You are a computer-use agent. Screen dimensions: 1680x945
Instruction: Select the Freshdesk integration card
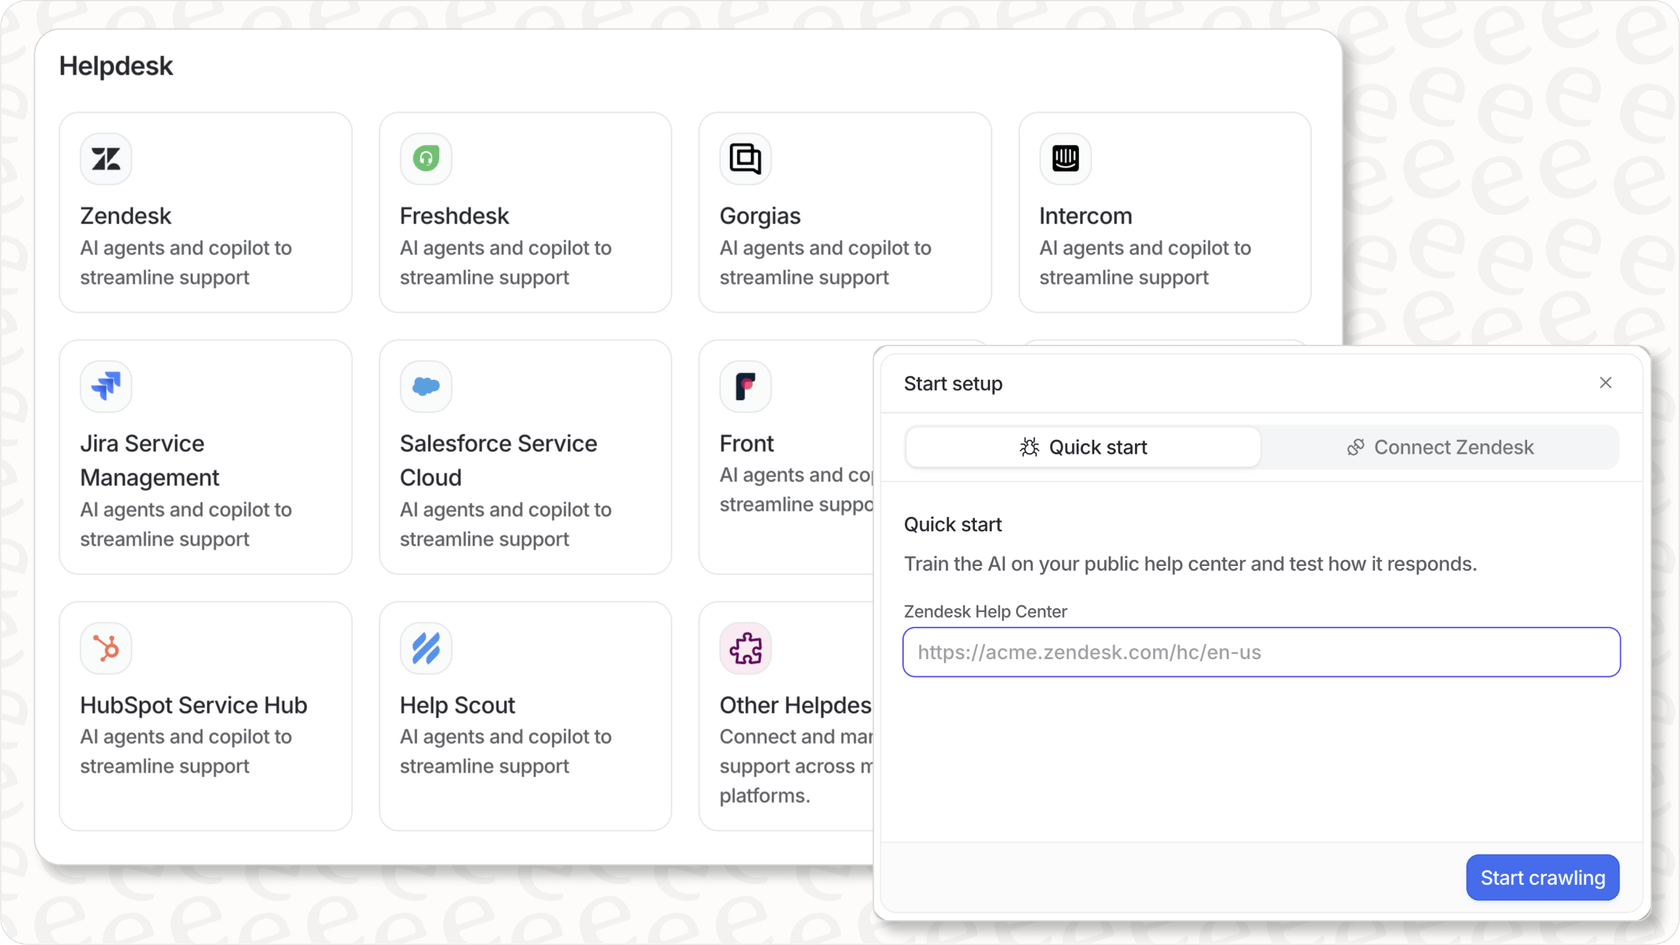coord(525,212)
